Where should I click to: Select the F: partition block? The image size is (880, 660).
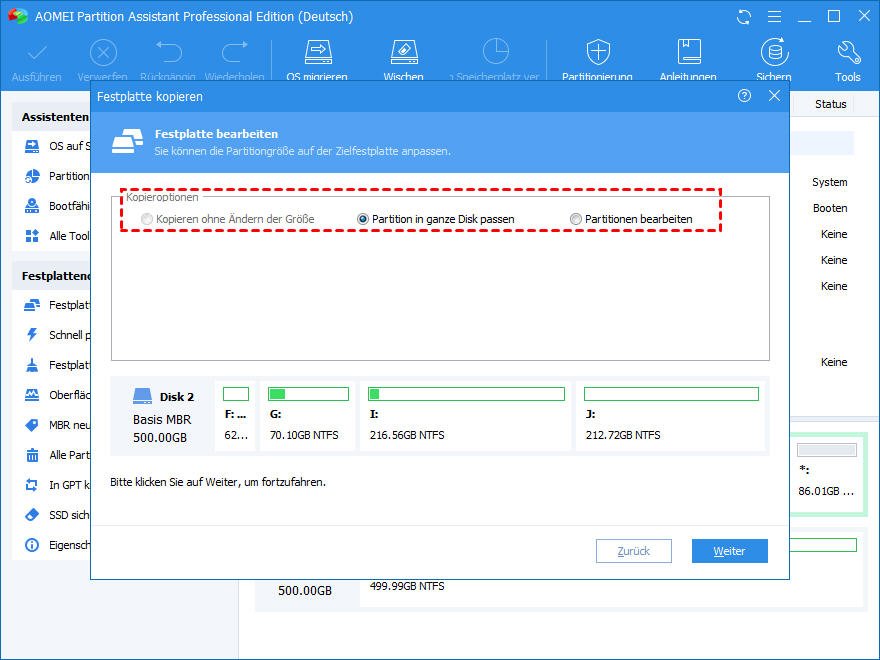click(x=235, y=416)
